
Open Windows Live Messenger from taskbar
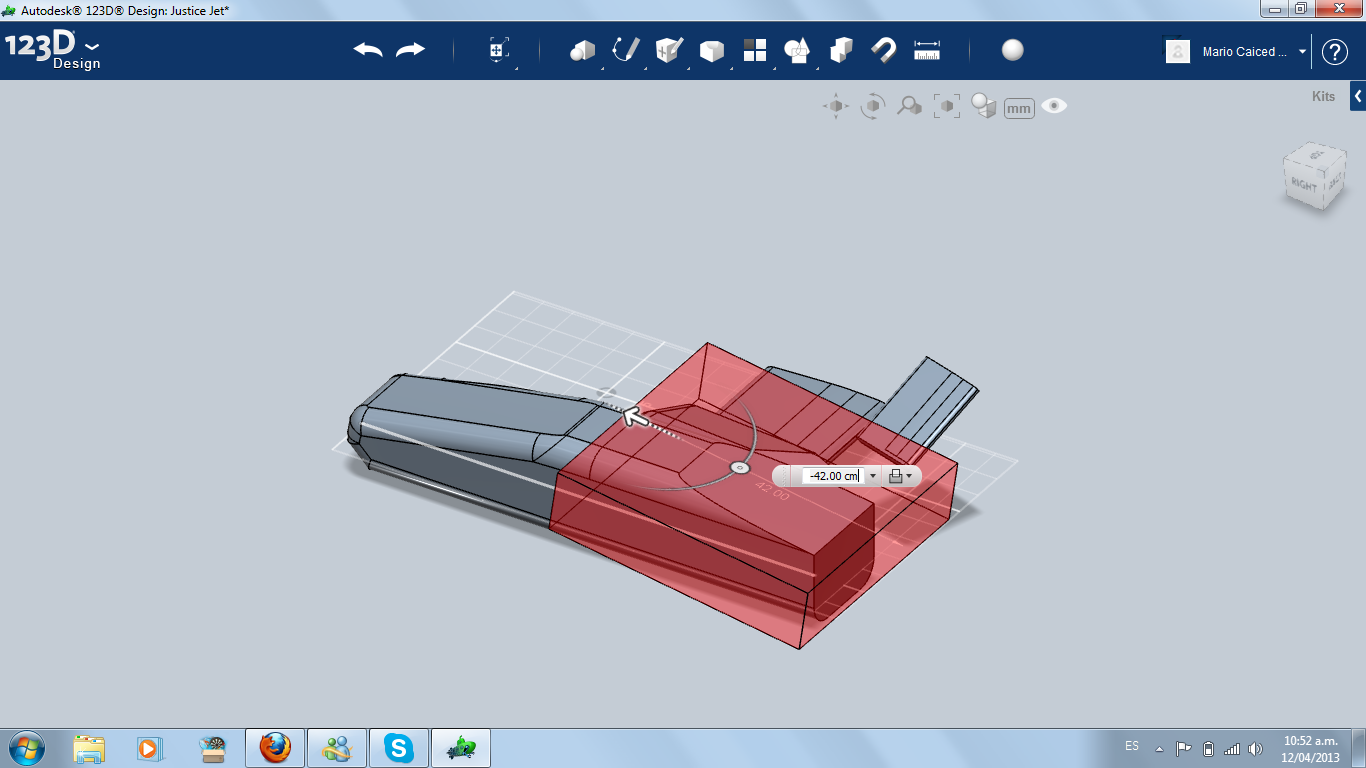(336, 748)
